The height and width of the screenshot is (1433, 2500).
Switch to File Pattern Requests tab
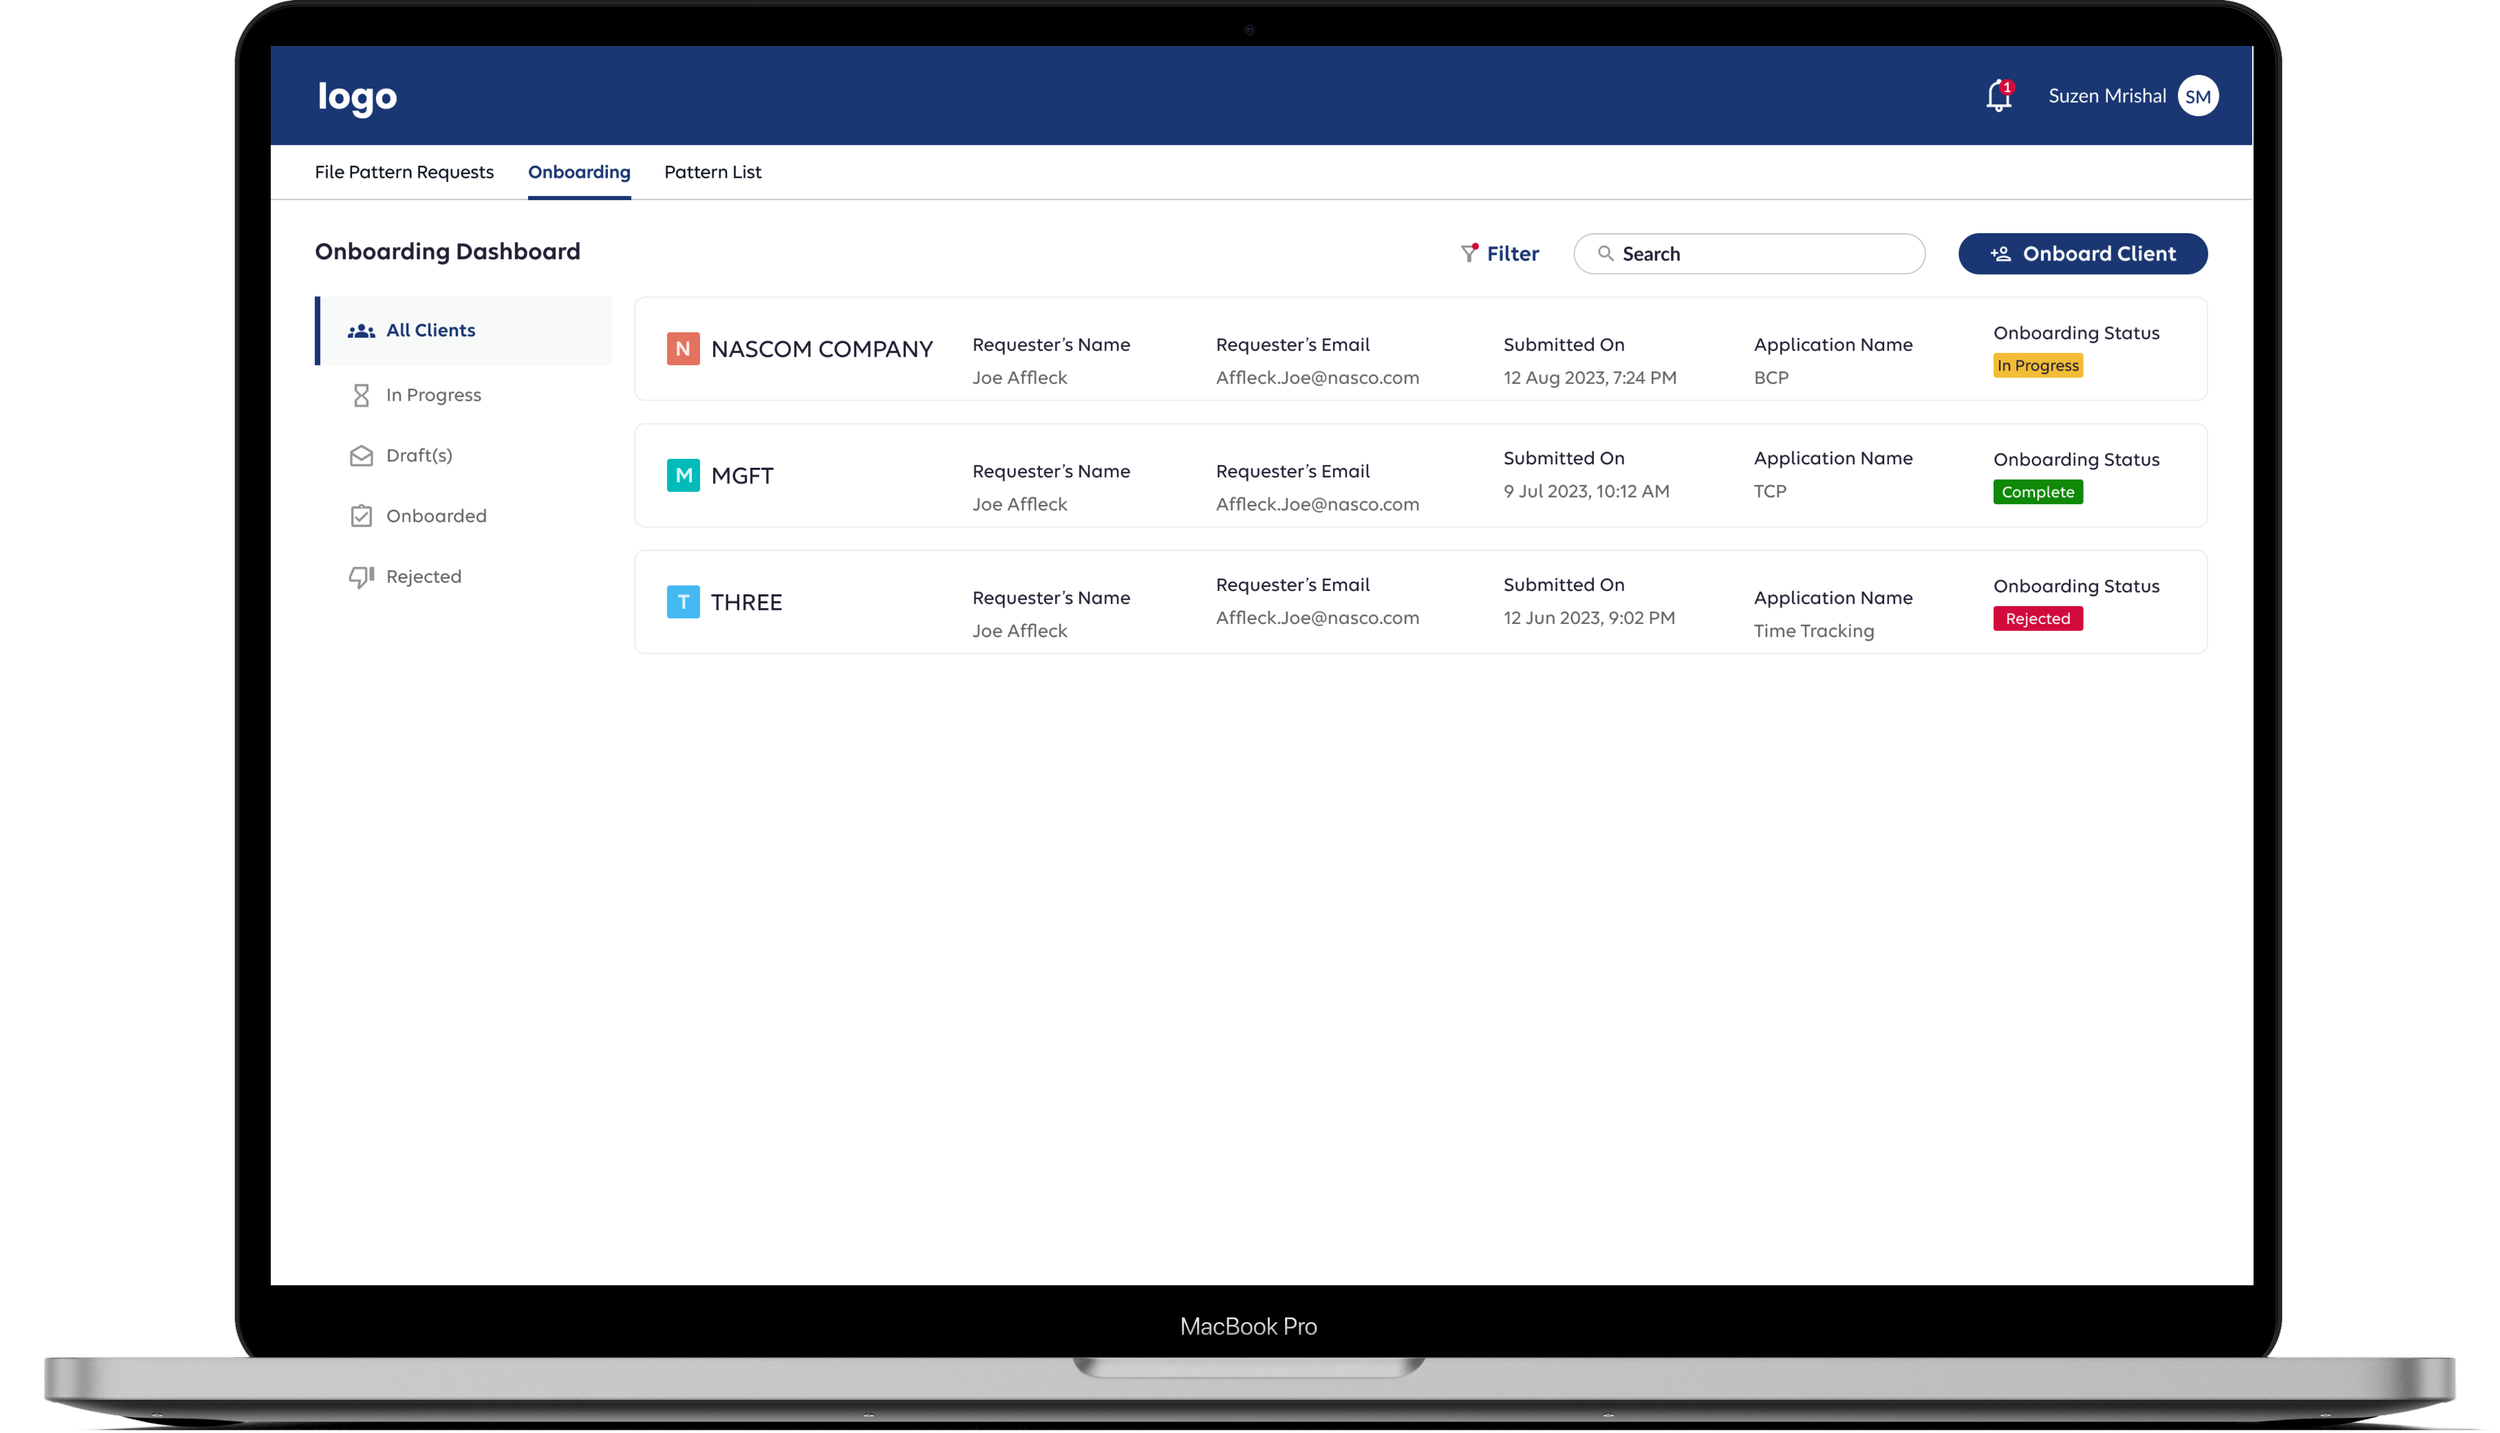click(404, 172)
